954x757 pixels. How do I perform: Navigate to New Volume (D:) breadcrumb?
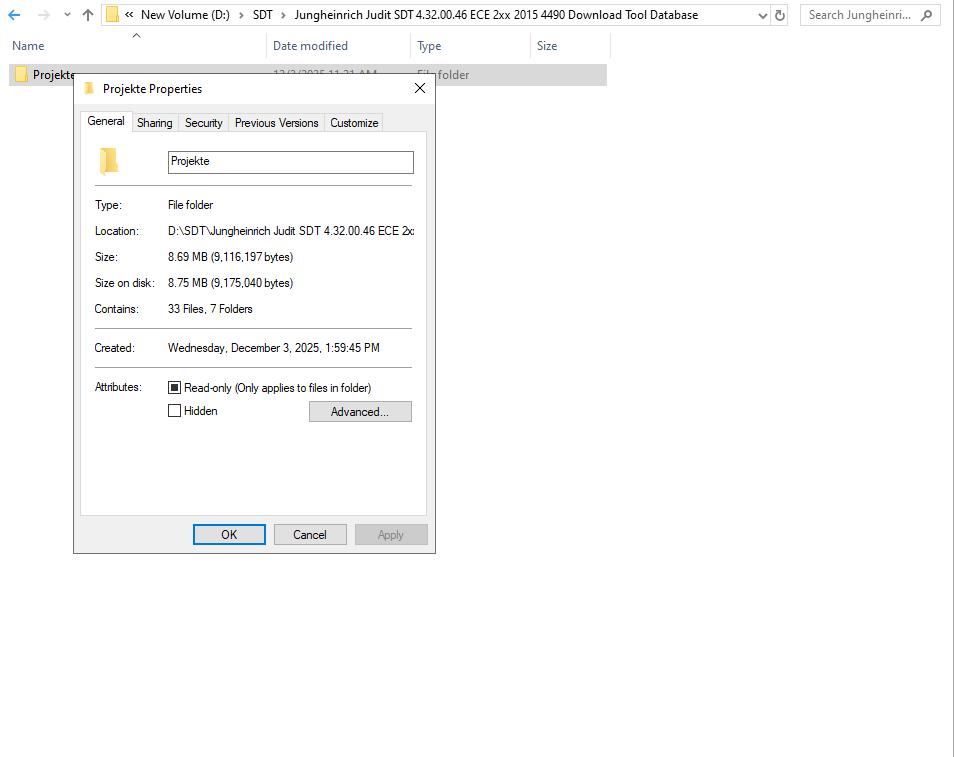click(185, 15)
